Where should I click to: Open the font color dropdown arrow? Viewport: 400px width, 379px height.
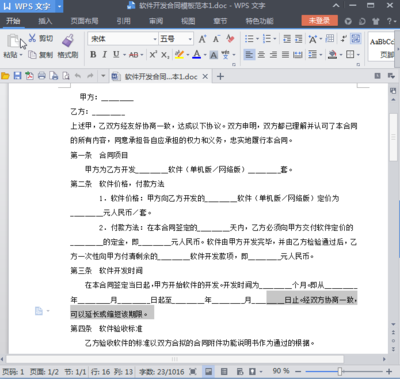(x=205, y=55)
